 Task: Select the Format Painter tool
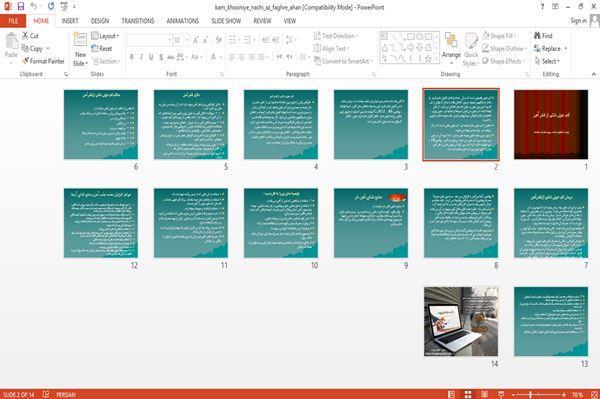(x=43, y=61)
